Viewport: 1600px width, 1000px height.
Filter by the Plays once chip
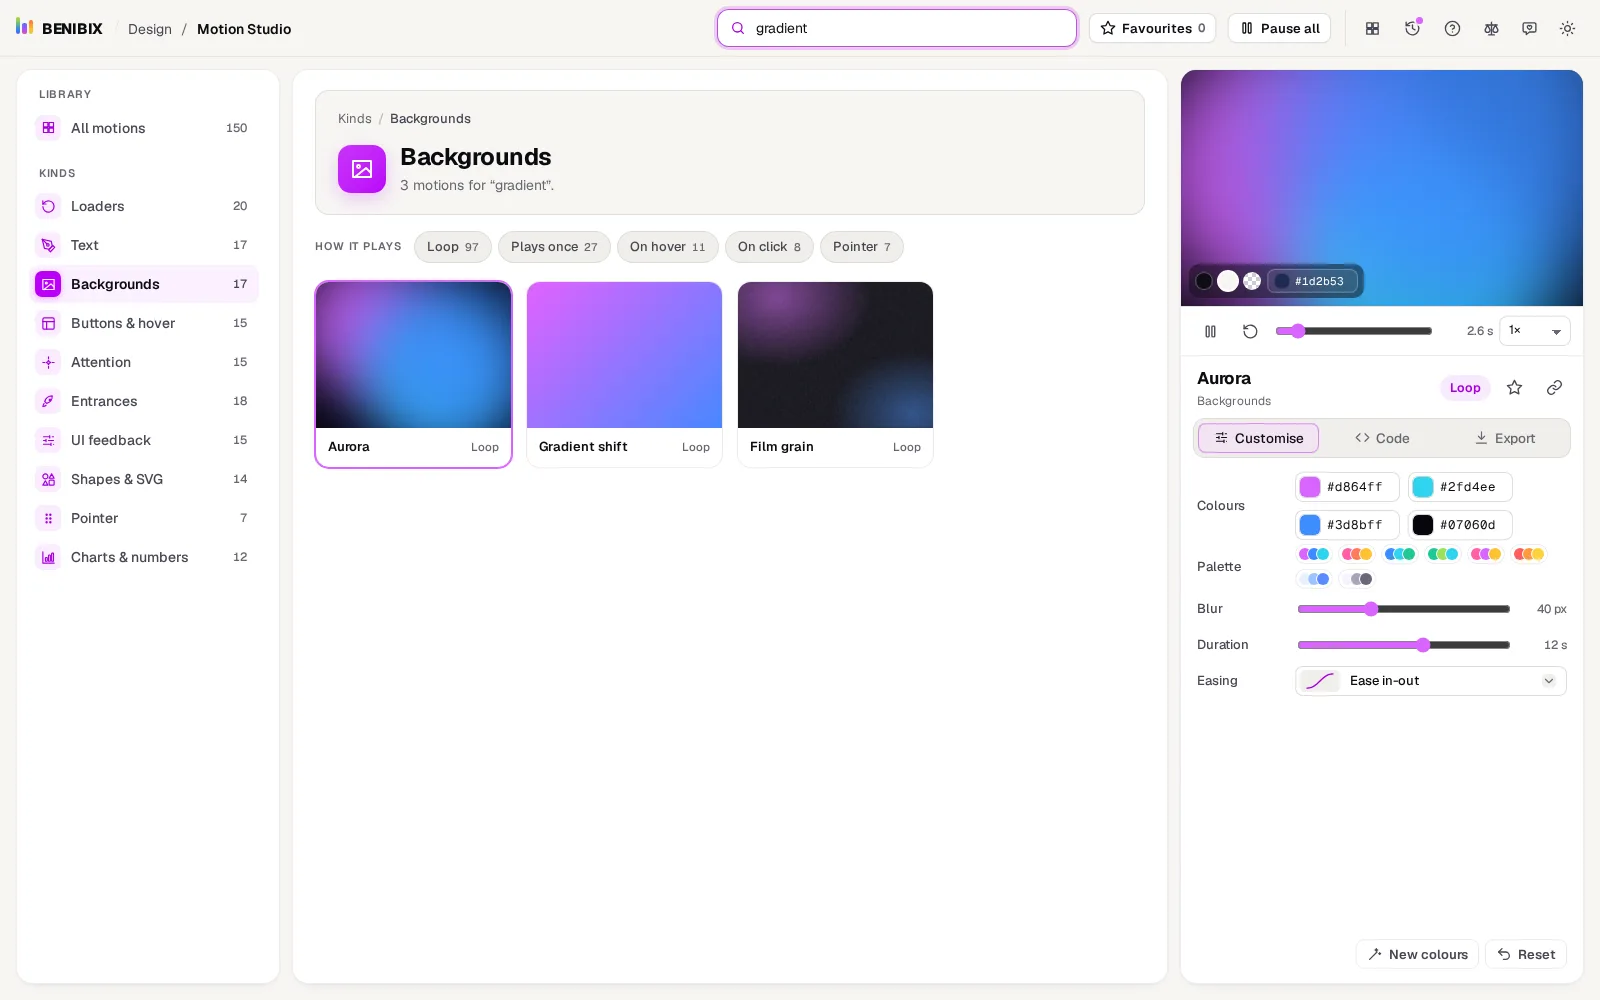click(554, 247)
